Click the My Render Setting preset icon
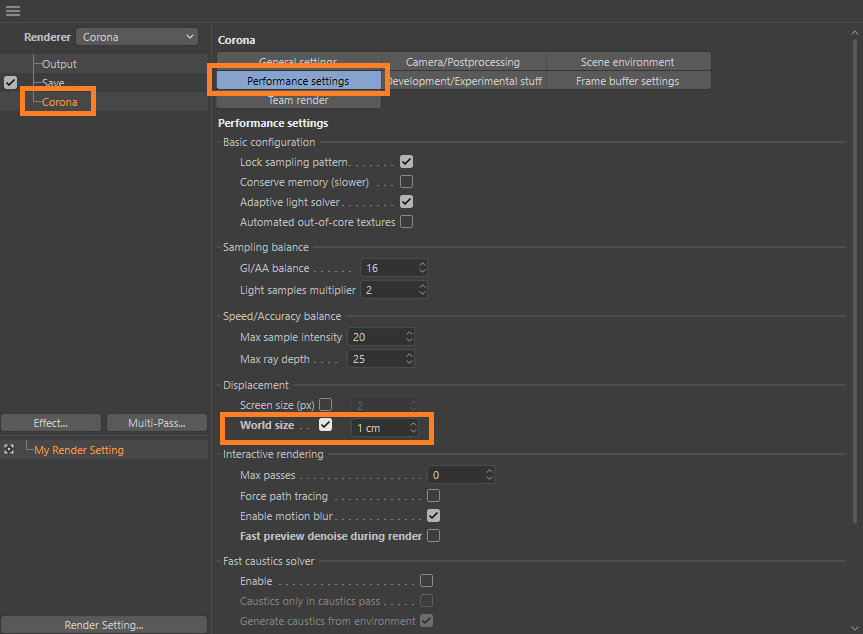 click(10, 450)
